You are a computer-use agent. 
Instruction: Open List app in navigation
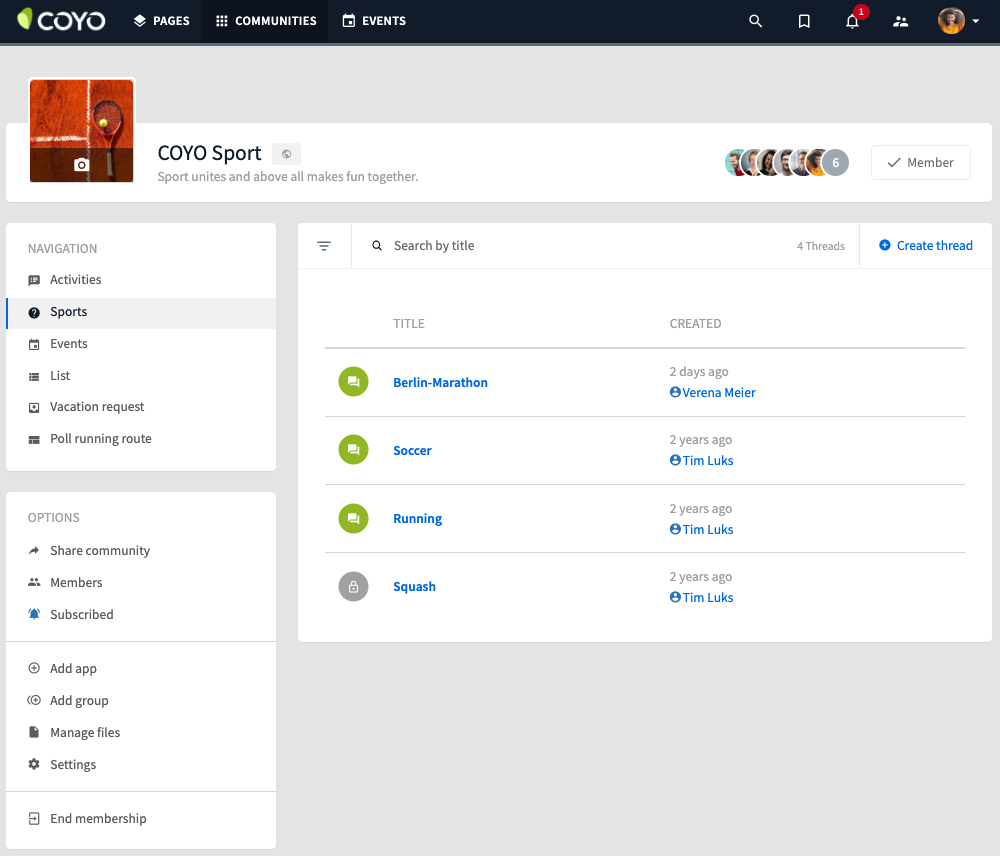pos(141,376)
